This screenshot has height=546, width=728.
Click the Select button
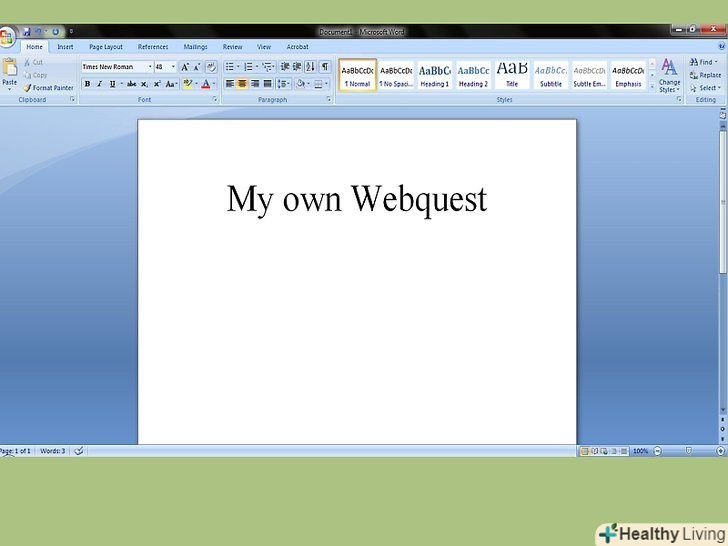(x=705, y=88)
